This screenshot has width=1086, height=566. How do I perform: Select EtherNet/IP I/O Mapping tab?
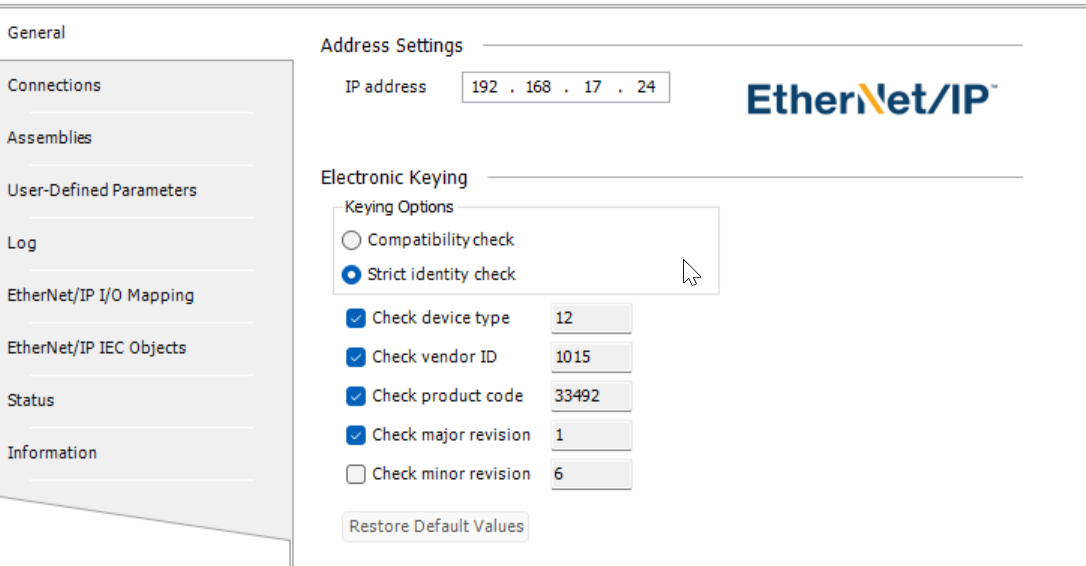100,295
